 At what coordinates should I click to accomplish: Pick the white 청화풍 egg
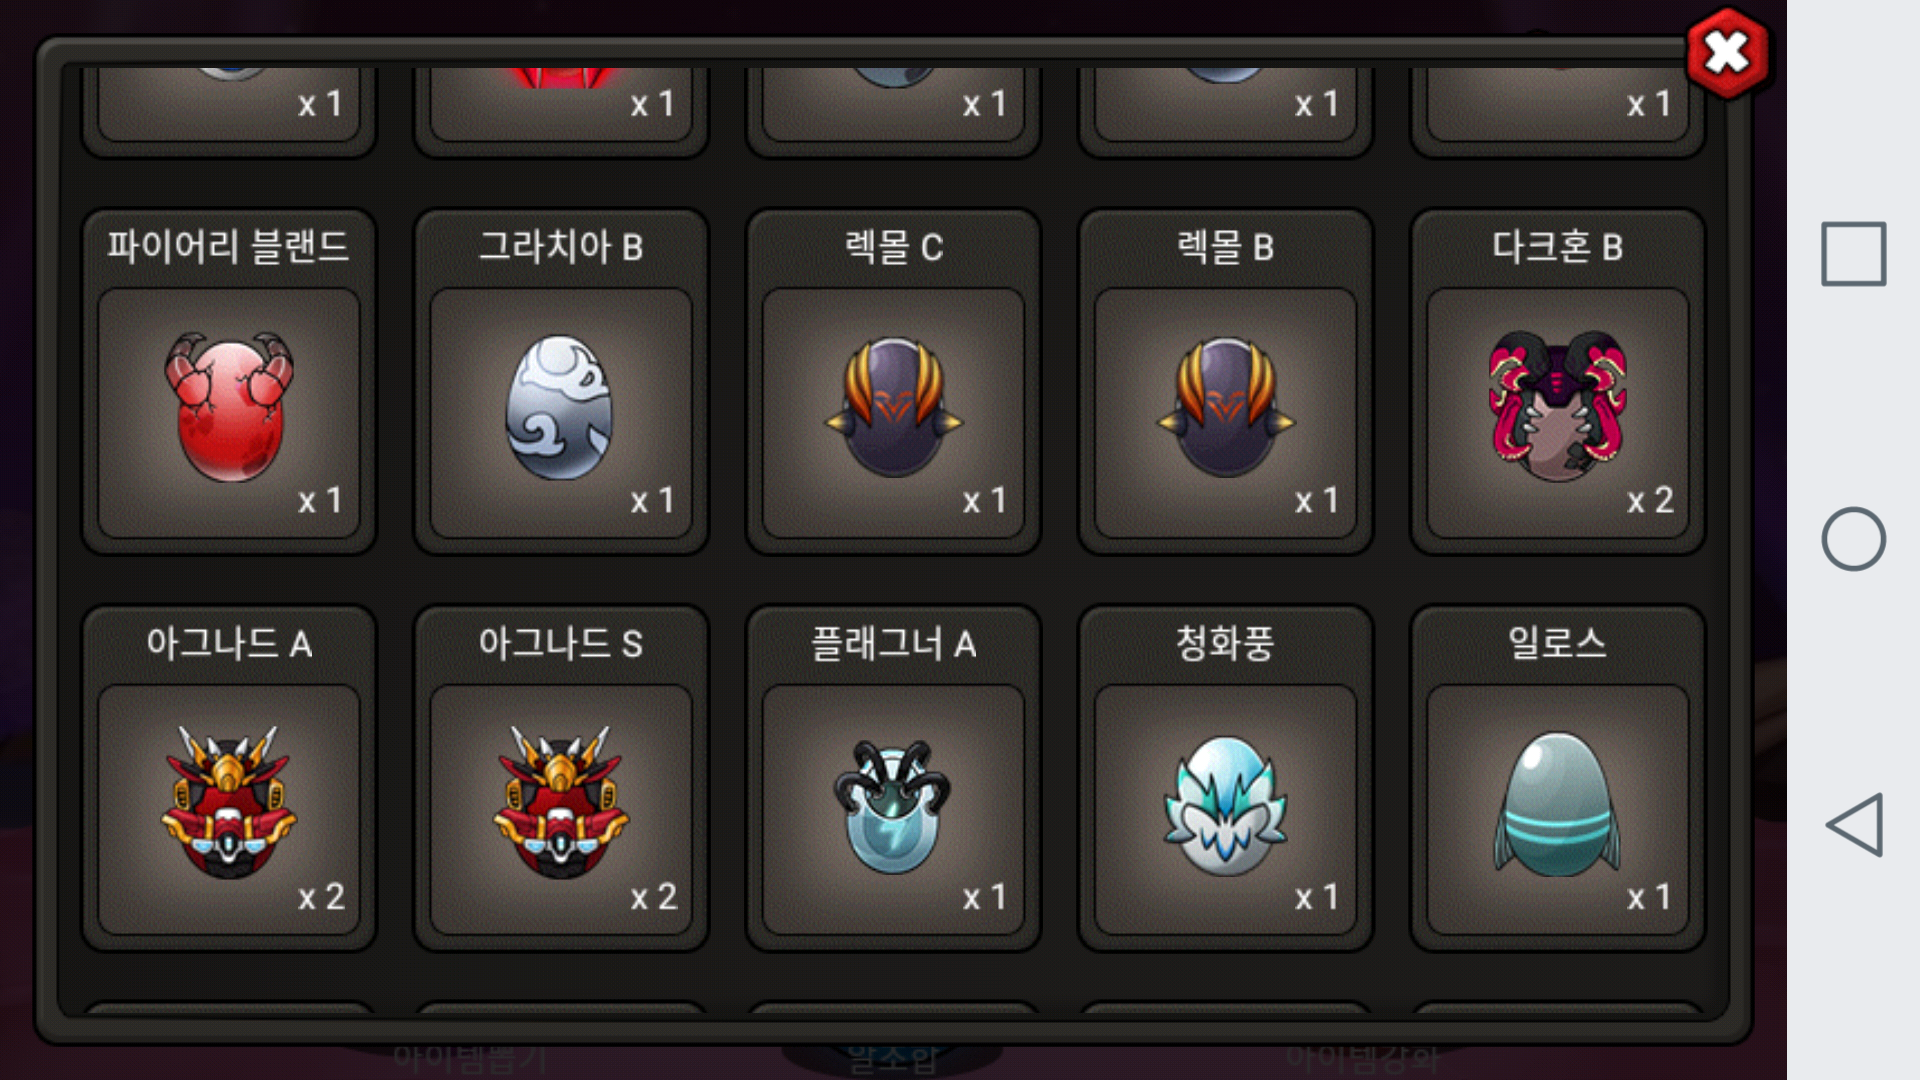point(1225,806)
